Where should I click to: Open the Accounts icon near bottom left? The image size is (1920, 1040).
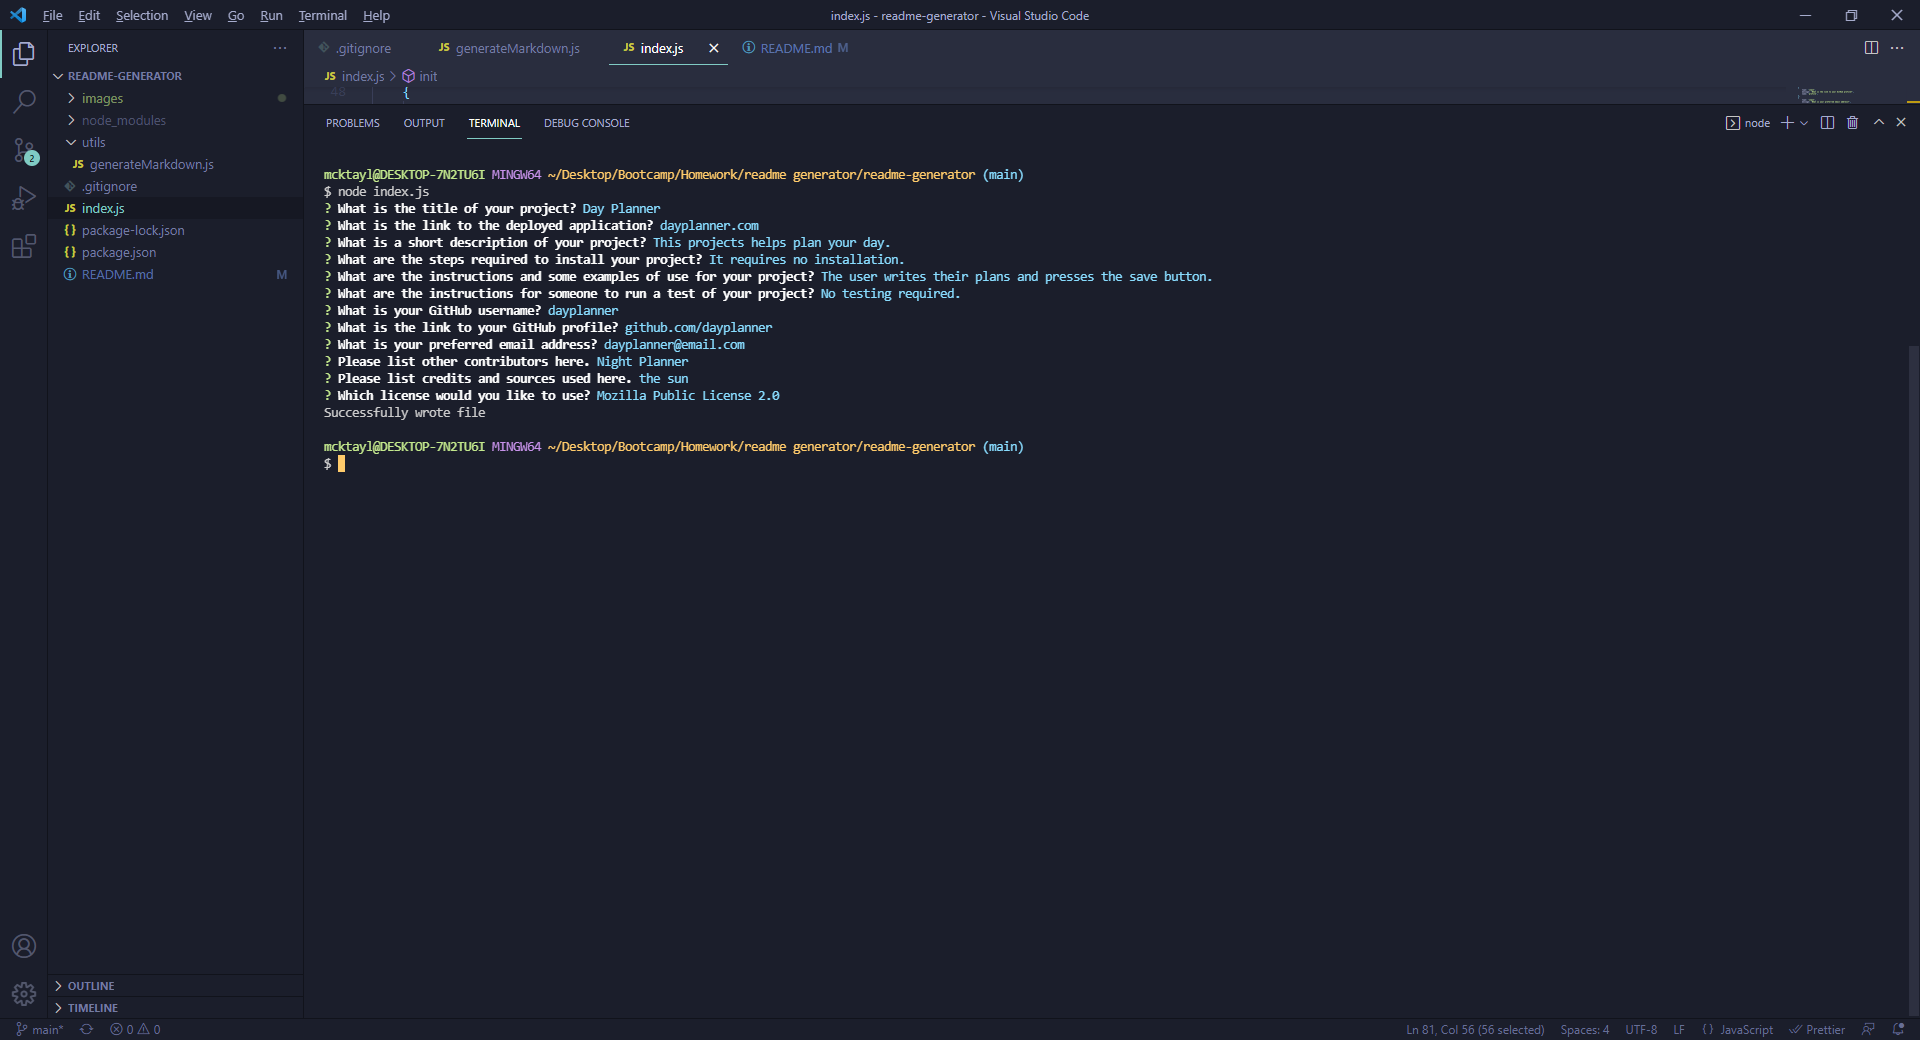tap(24, 946)
